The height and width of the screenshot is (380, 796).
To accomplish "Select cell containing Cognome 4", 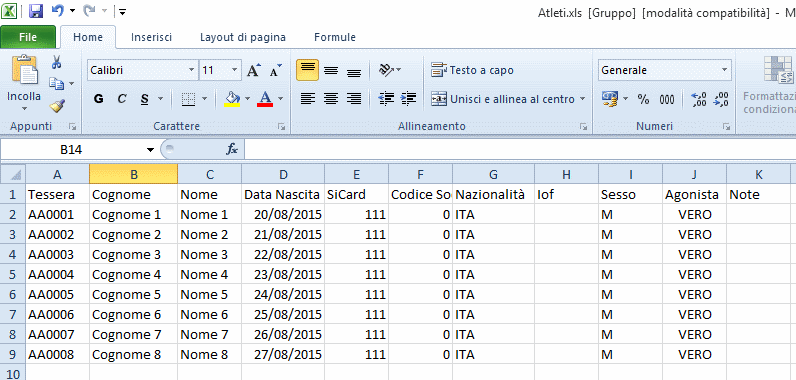I will point(134,274).
